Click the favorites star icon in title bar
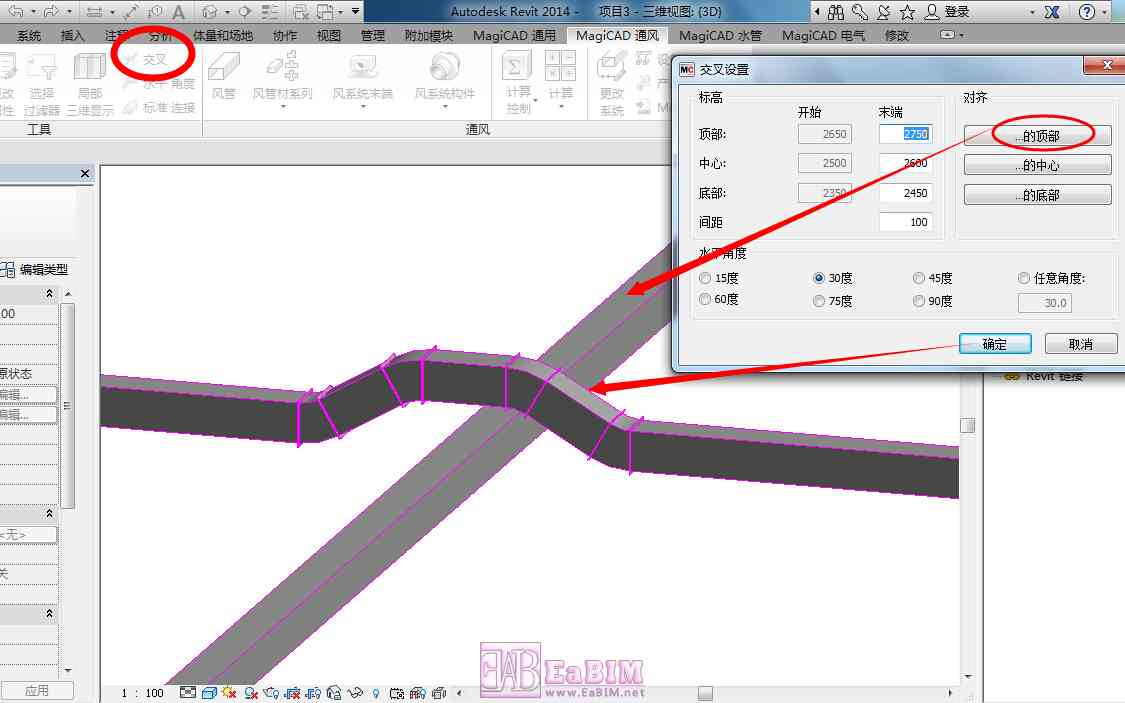The width and height of the screenshot is (1125, 703). [x=908, y=11]
